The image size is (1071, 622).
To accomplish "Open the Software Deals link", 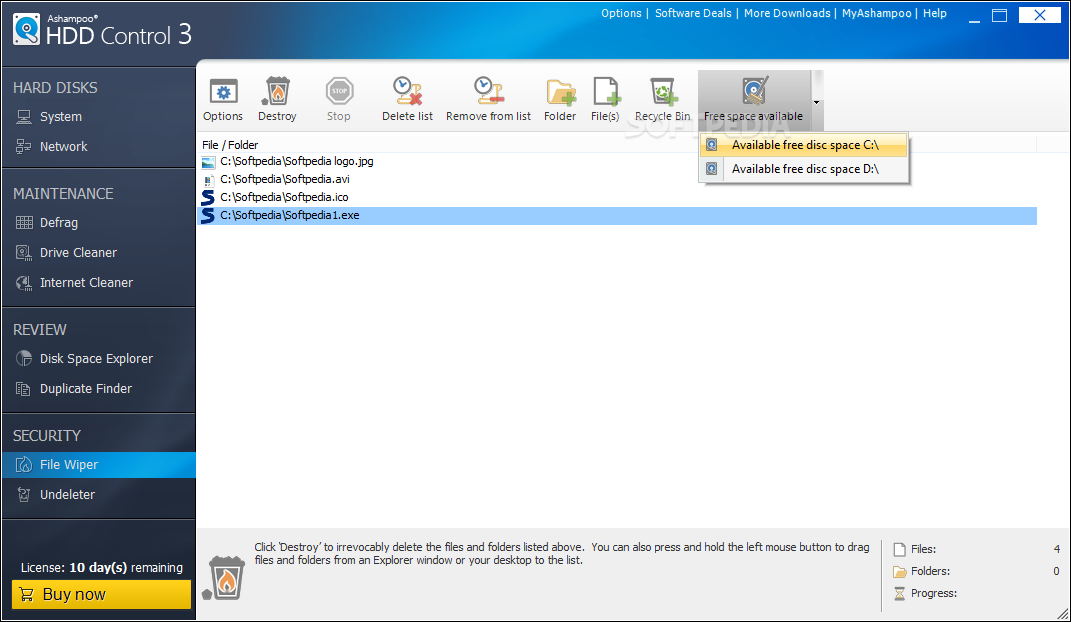I will (x=693, y=13).
